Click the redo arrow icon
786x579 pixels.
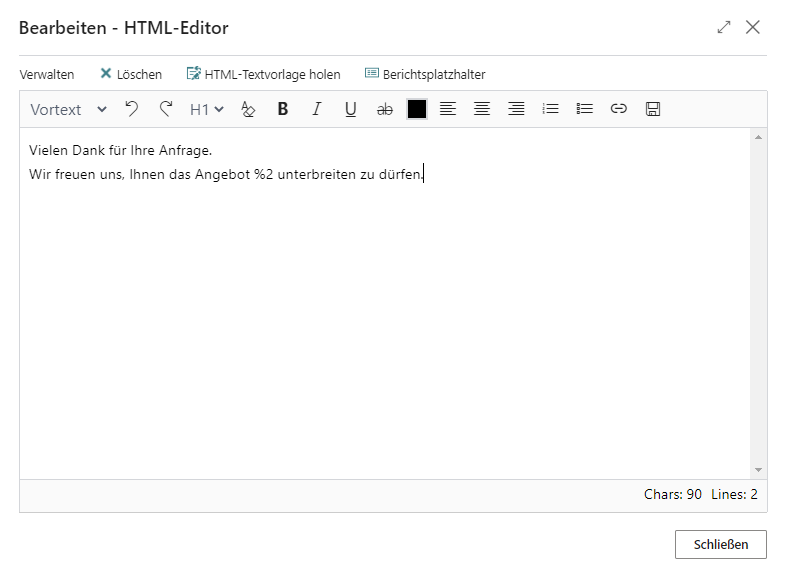coord(165,109)
